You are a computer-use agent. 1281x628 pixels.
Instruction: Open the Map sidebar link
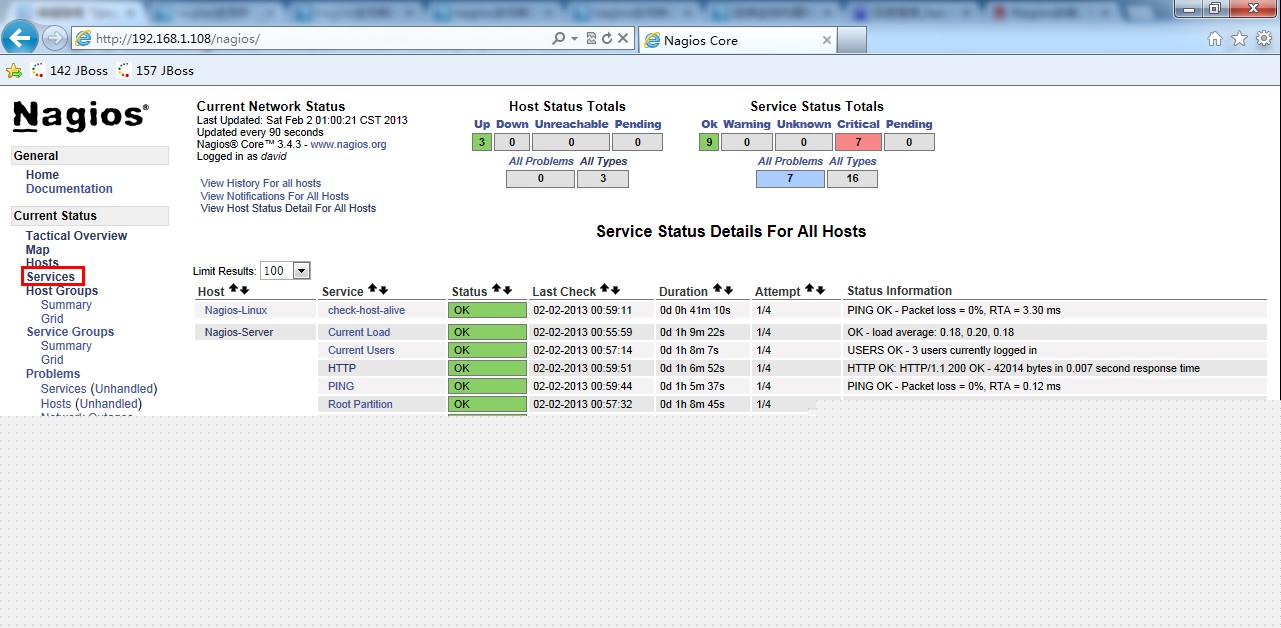37,250
